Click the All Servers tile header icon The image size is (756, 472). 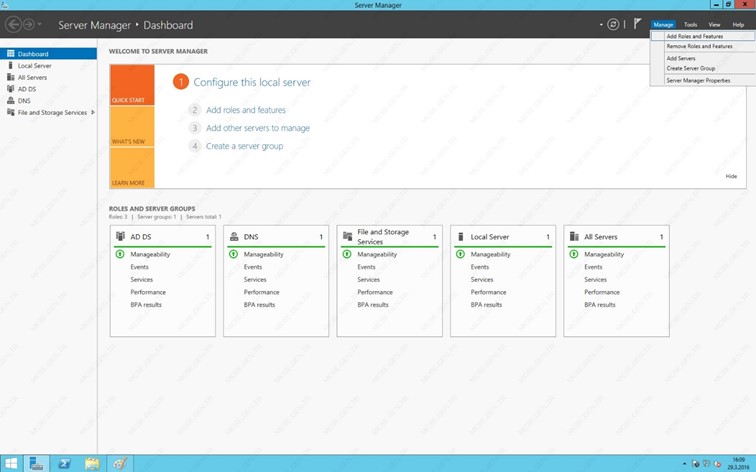pos(574,236)
